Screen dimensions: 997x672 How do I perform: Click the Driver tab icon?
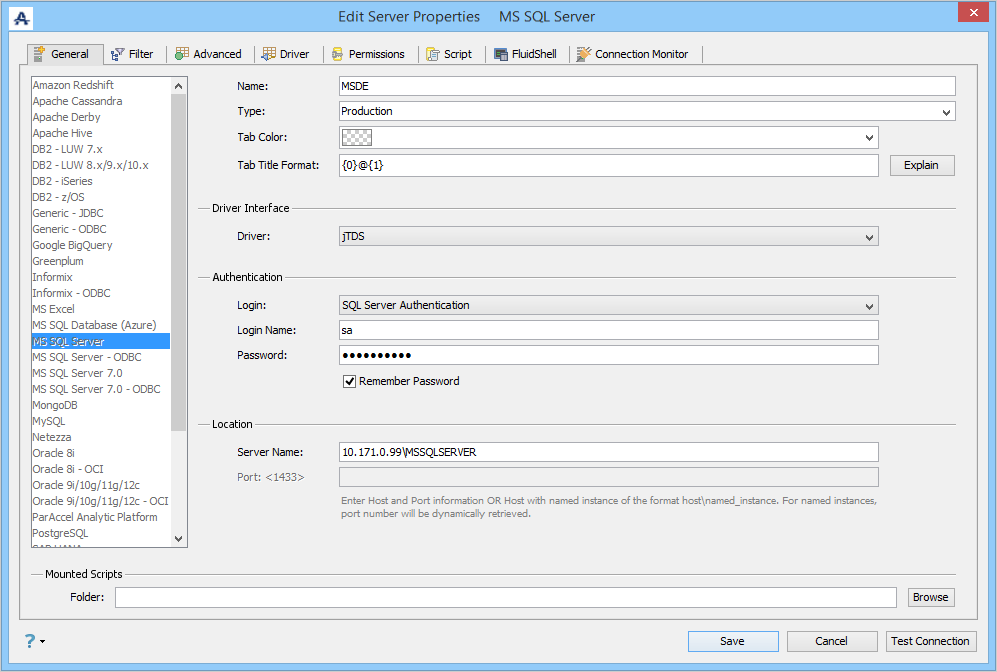coord(269,54)
